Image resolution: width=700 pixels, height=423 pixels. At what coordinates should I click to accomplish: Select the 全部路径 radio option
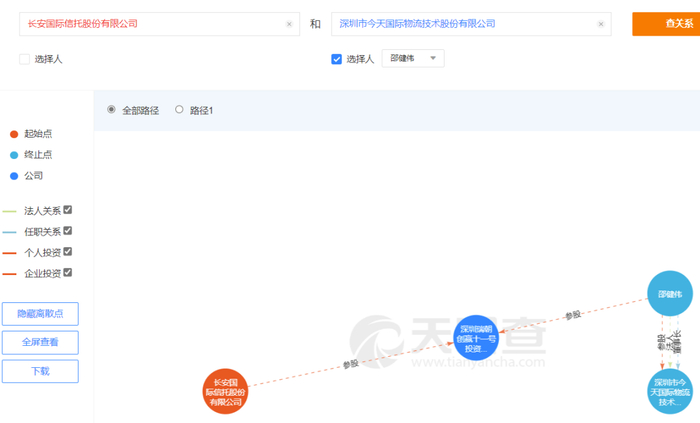[111, 109]
